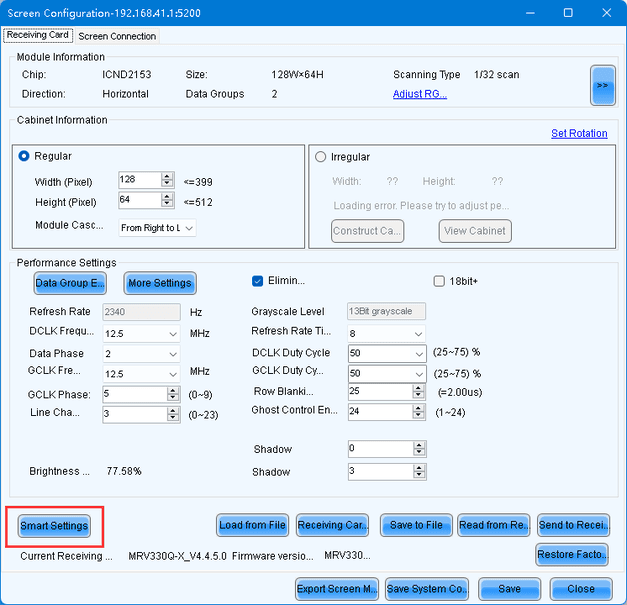Viewport: 627px width, 605px height.
Task: Adjust the Row Blanking spinner
Action: pos(418,392)
